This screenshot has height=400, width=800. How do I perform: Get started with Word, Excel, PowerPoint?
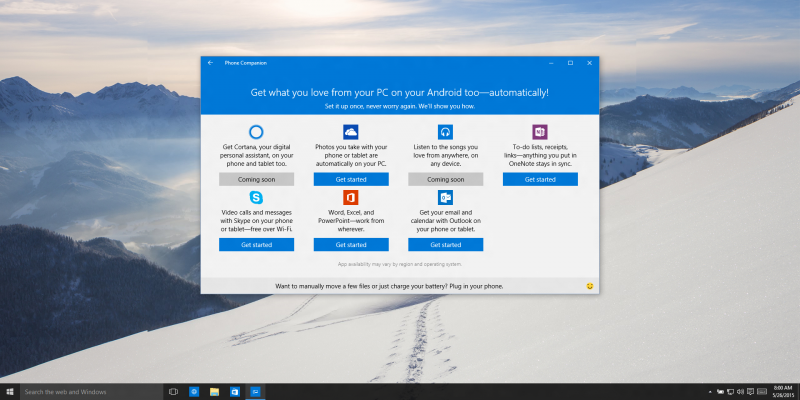tap(351, 244)
